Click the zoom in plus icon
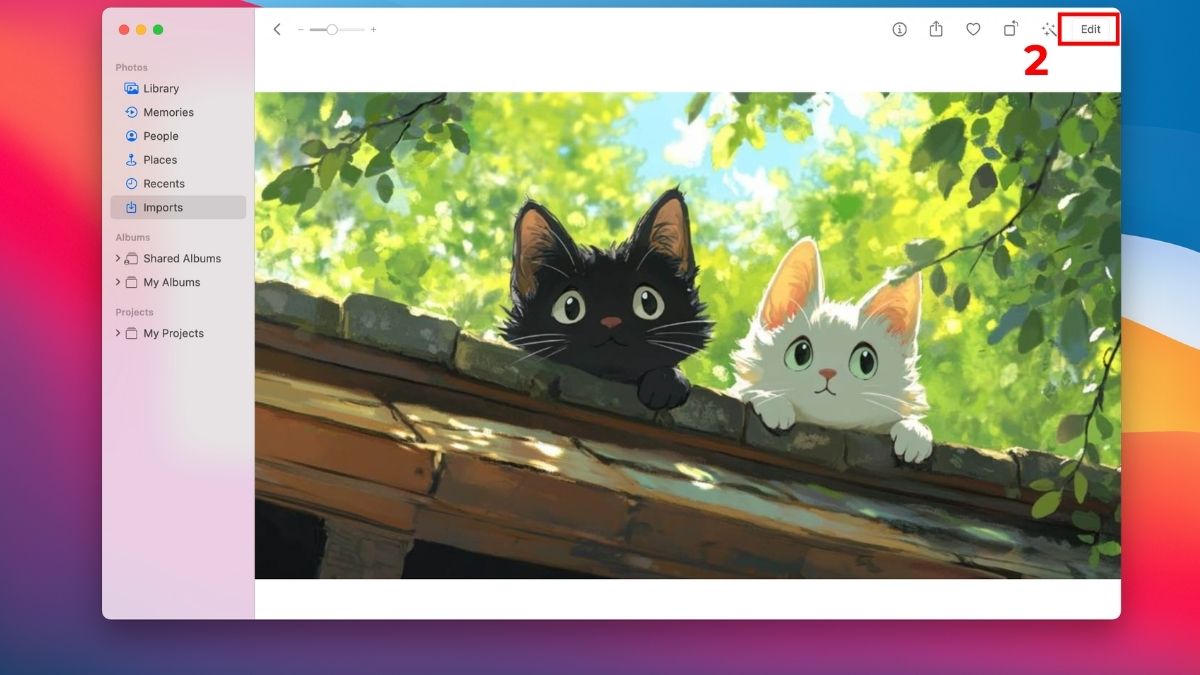The width and height of the screenshot is (1200, 675). click(x=373, y=30)
